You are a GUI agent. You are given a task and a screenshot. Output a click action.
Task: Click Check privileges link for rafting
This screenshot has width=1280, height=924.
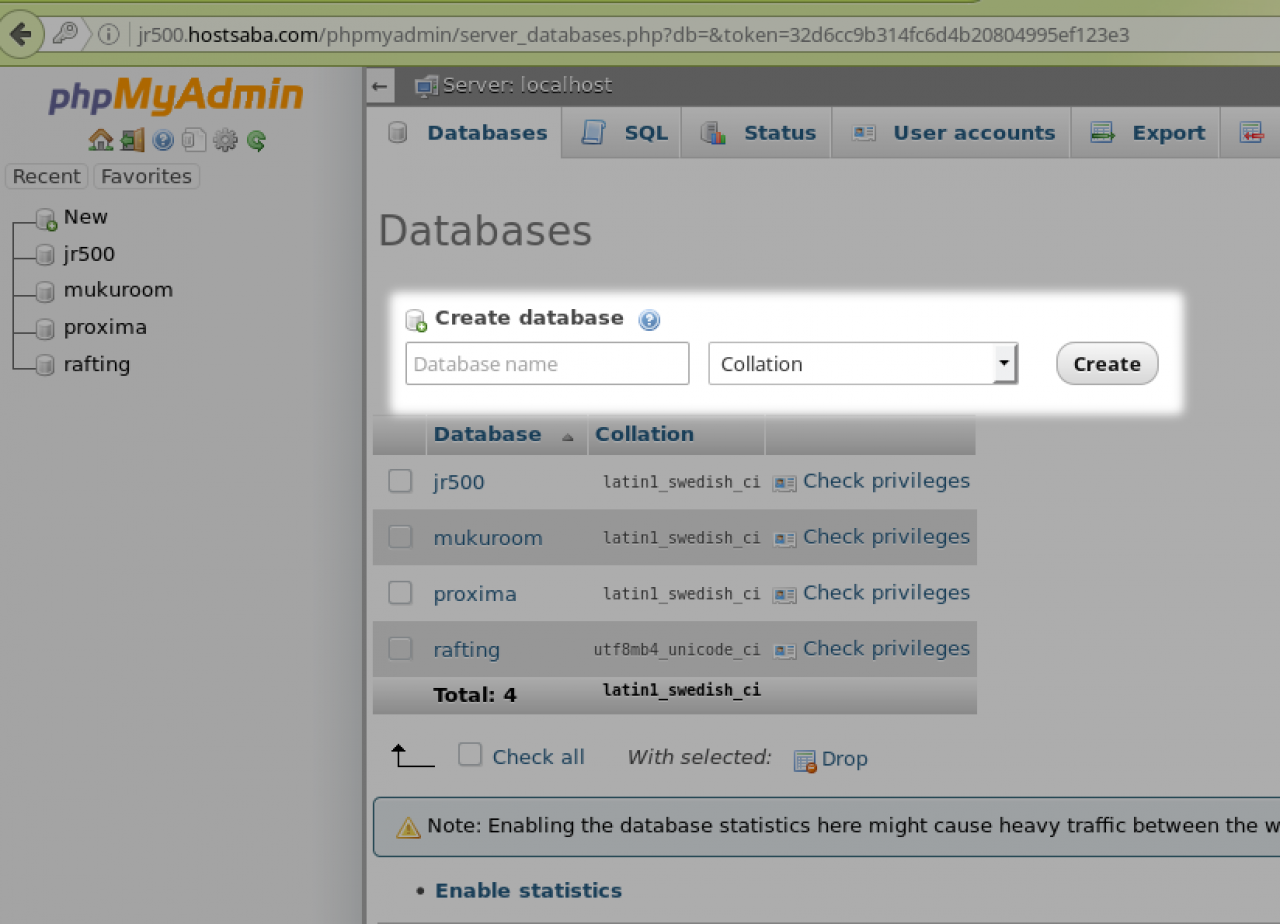[x=885, y=649]
